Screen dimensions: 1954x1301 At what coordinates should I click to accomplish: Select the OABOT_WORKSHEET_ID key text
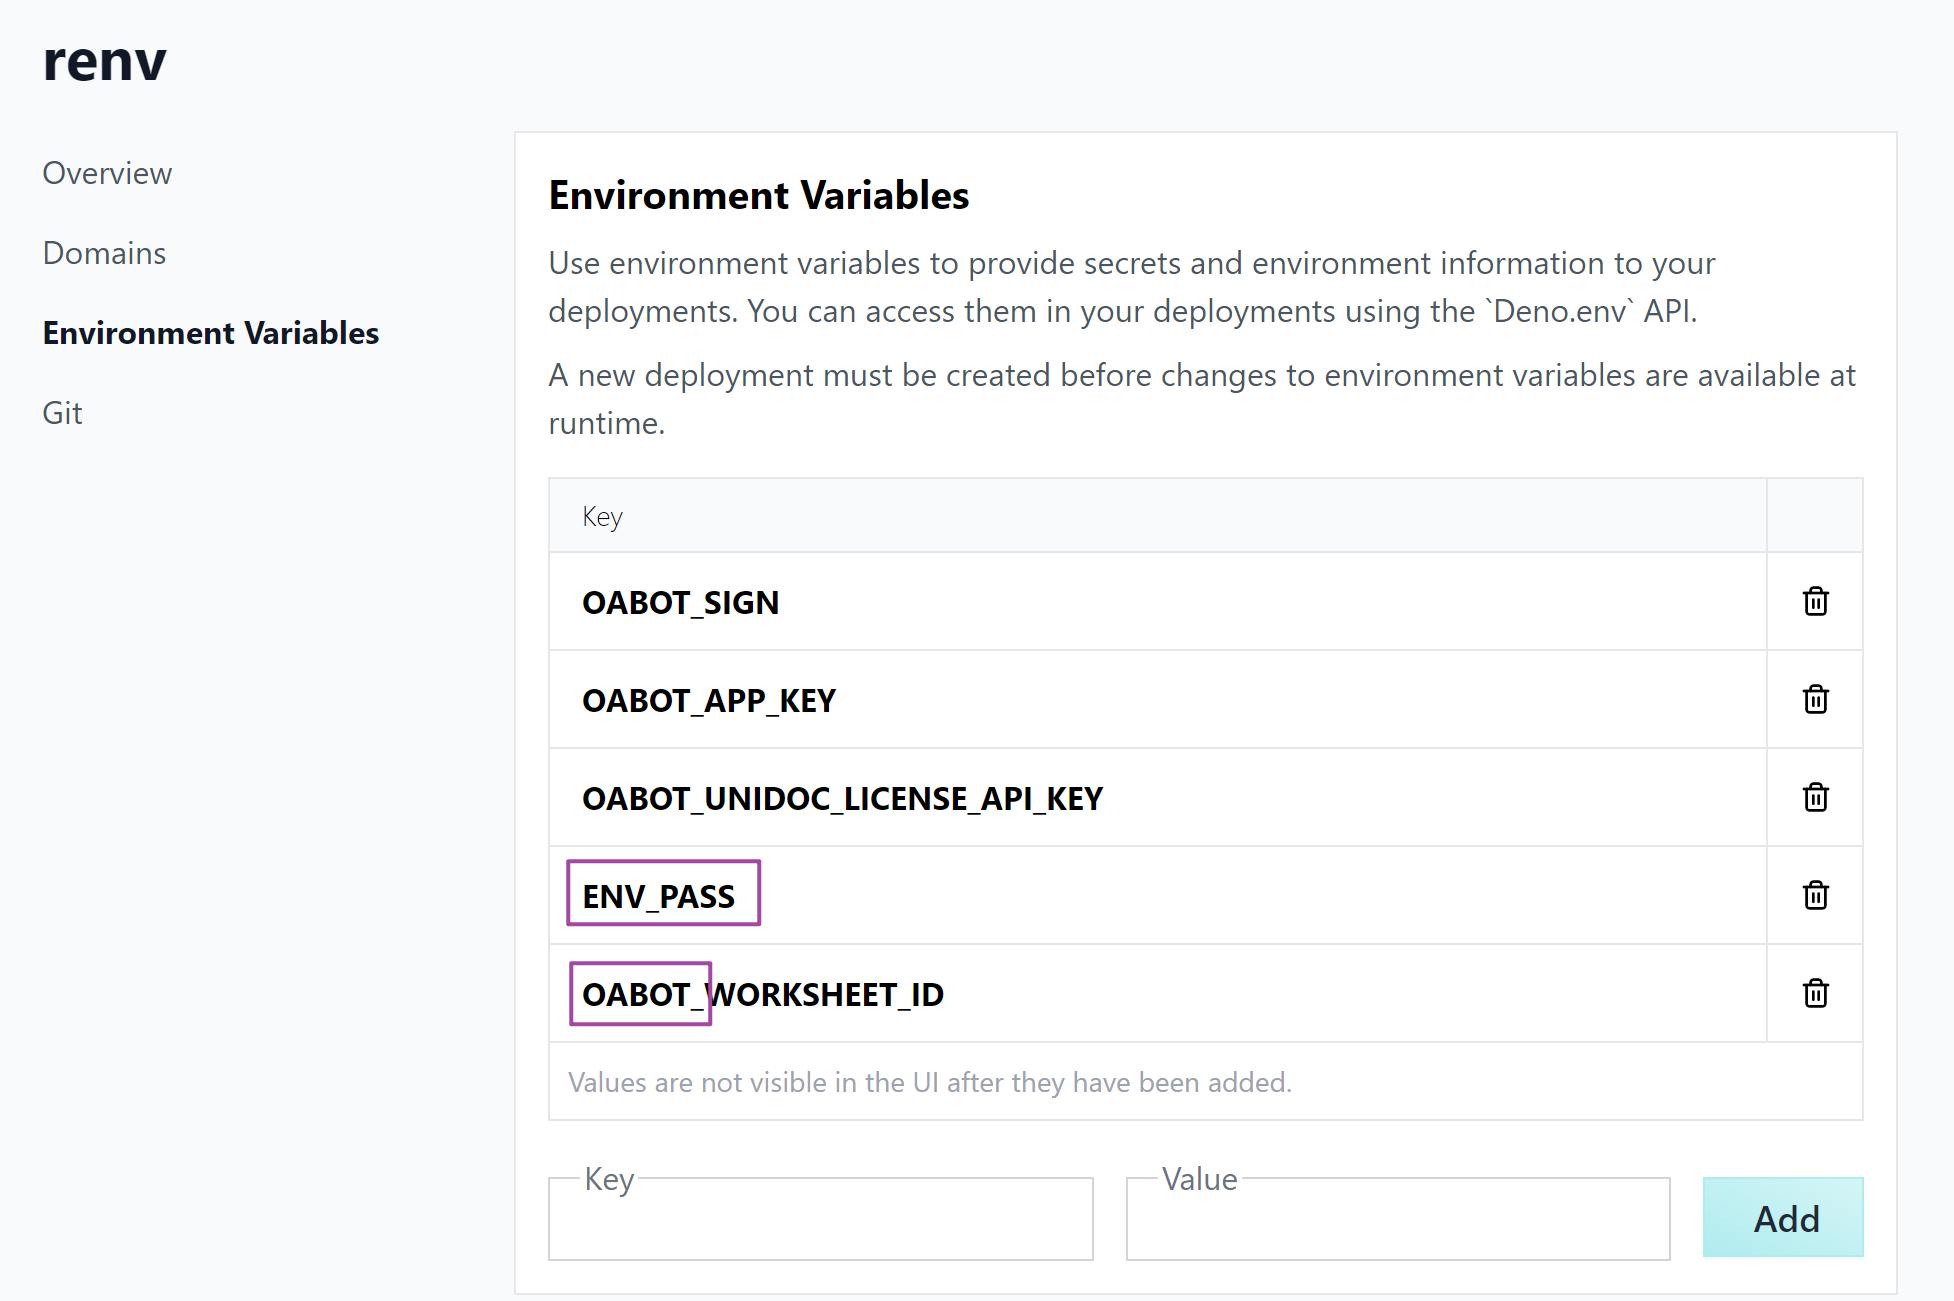click(763, 995)
